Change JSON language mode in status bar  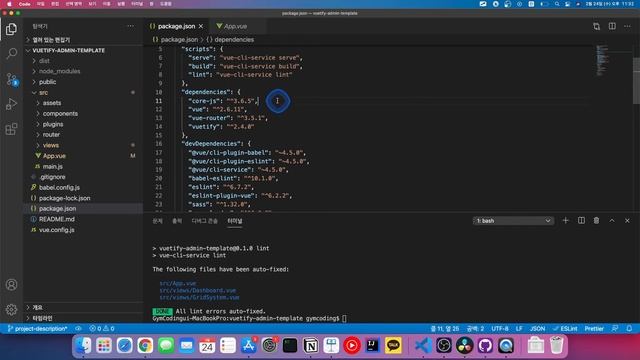[x=538, y=329]
